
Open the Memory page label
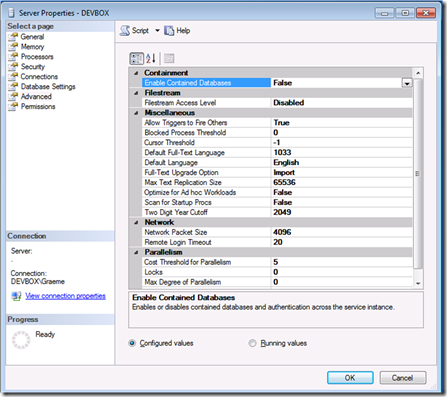[32, 47]
